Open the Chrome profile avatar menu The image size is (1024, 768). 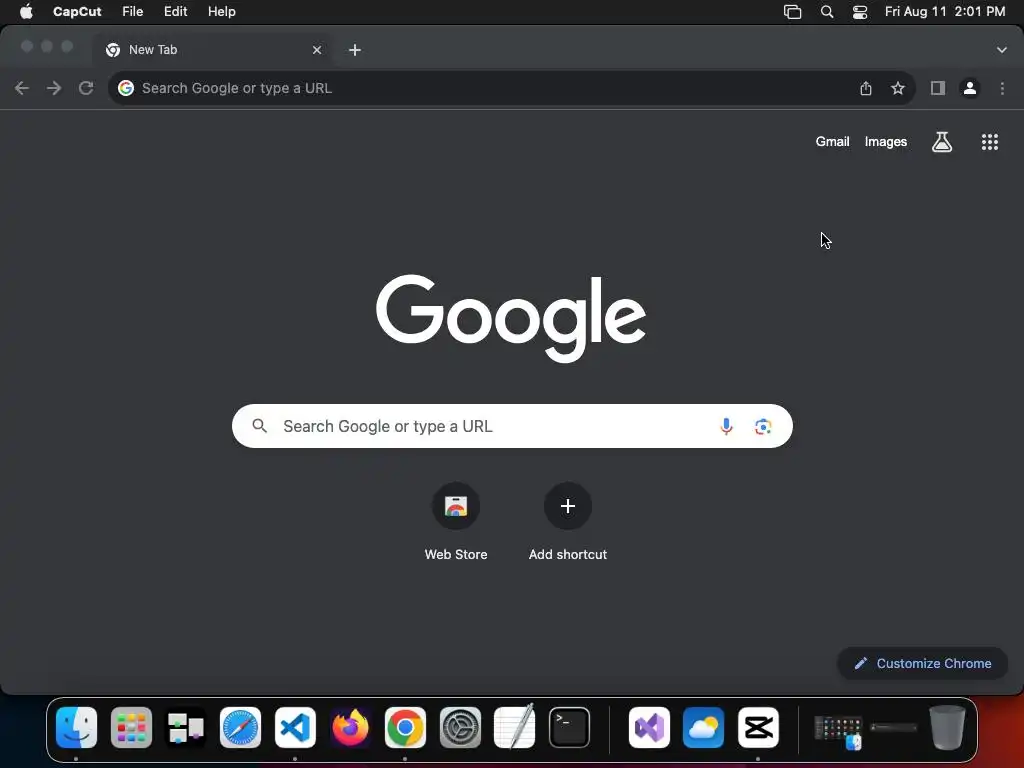(970, 88)
